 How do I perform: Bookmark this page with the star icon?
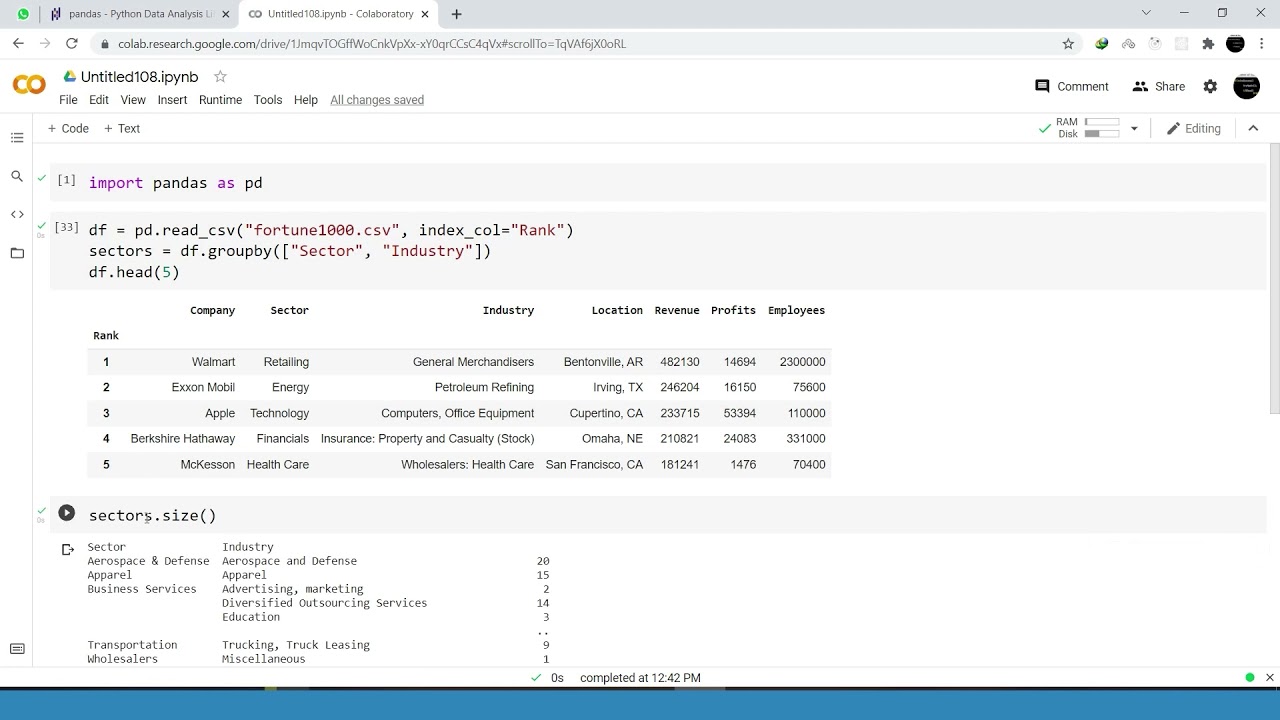click(x=1068, y=44)
